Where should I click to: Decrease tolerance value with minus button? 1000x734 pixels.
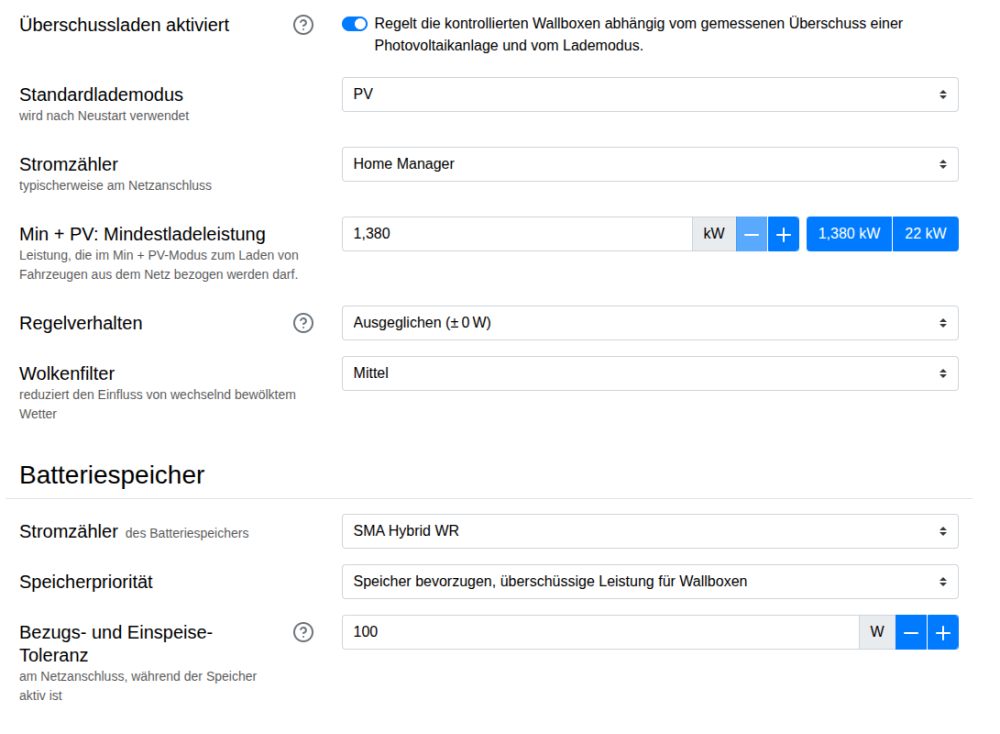coord(911,632)
